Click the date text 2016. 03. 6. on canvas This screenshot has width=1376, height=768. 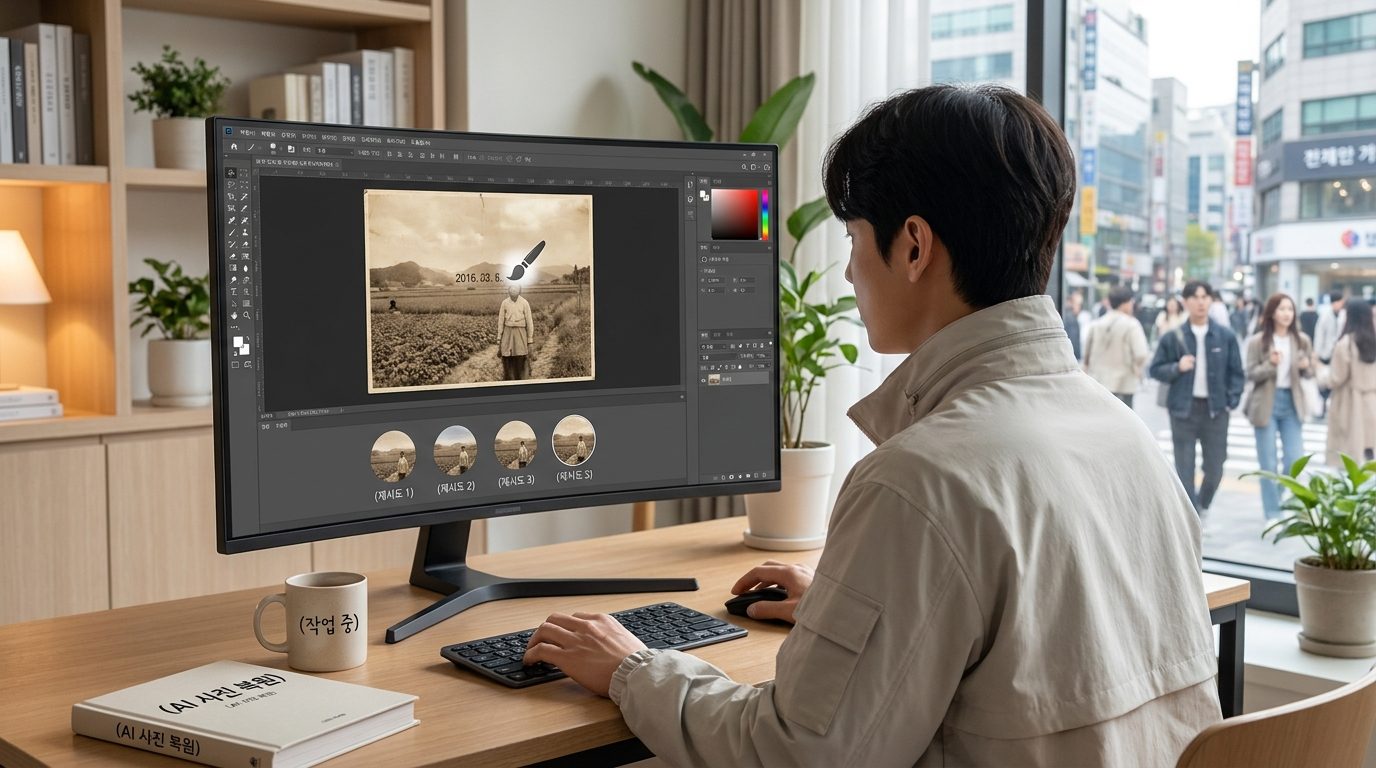tap(480, 278)
